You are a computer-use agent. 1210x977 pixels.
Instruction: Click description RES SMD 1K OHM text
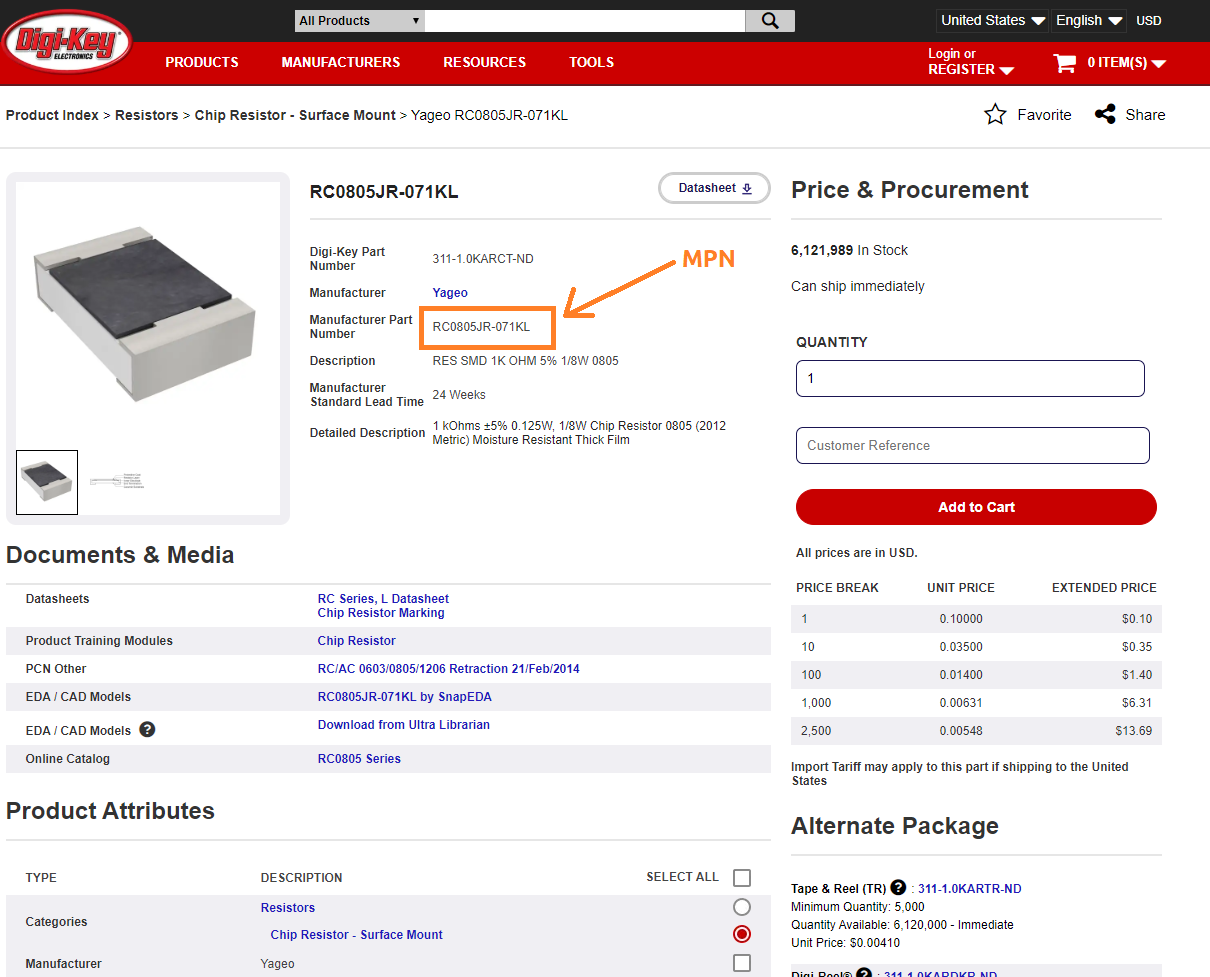(526, 361)
